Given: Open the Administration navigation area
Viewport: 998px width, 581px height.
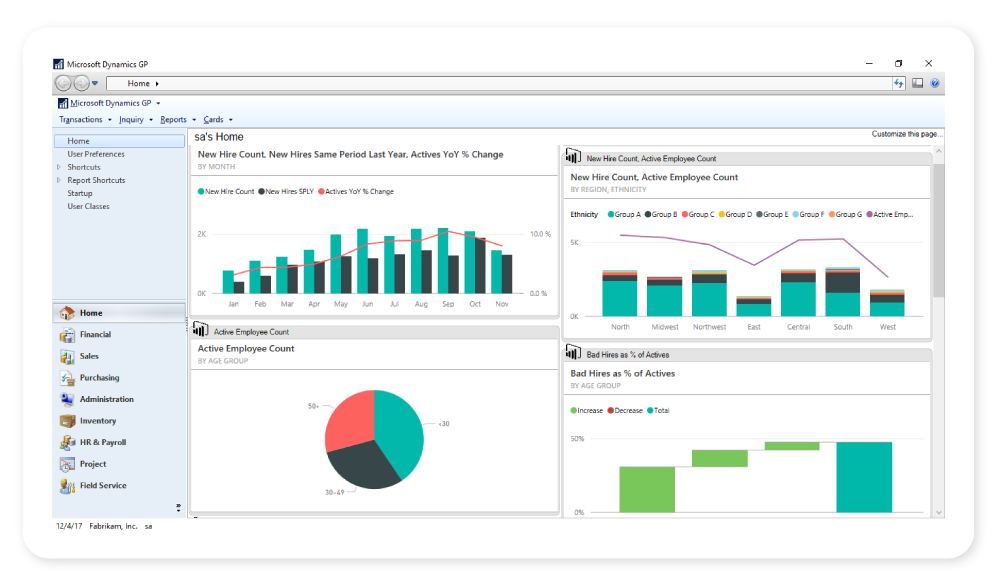Looking at the screenshot, I should [x=119, y=400].
